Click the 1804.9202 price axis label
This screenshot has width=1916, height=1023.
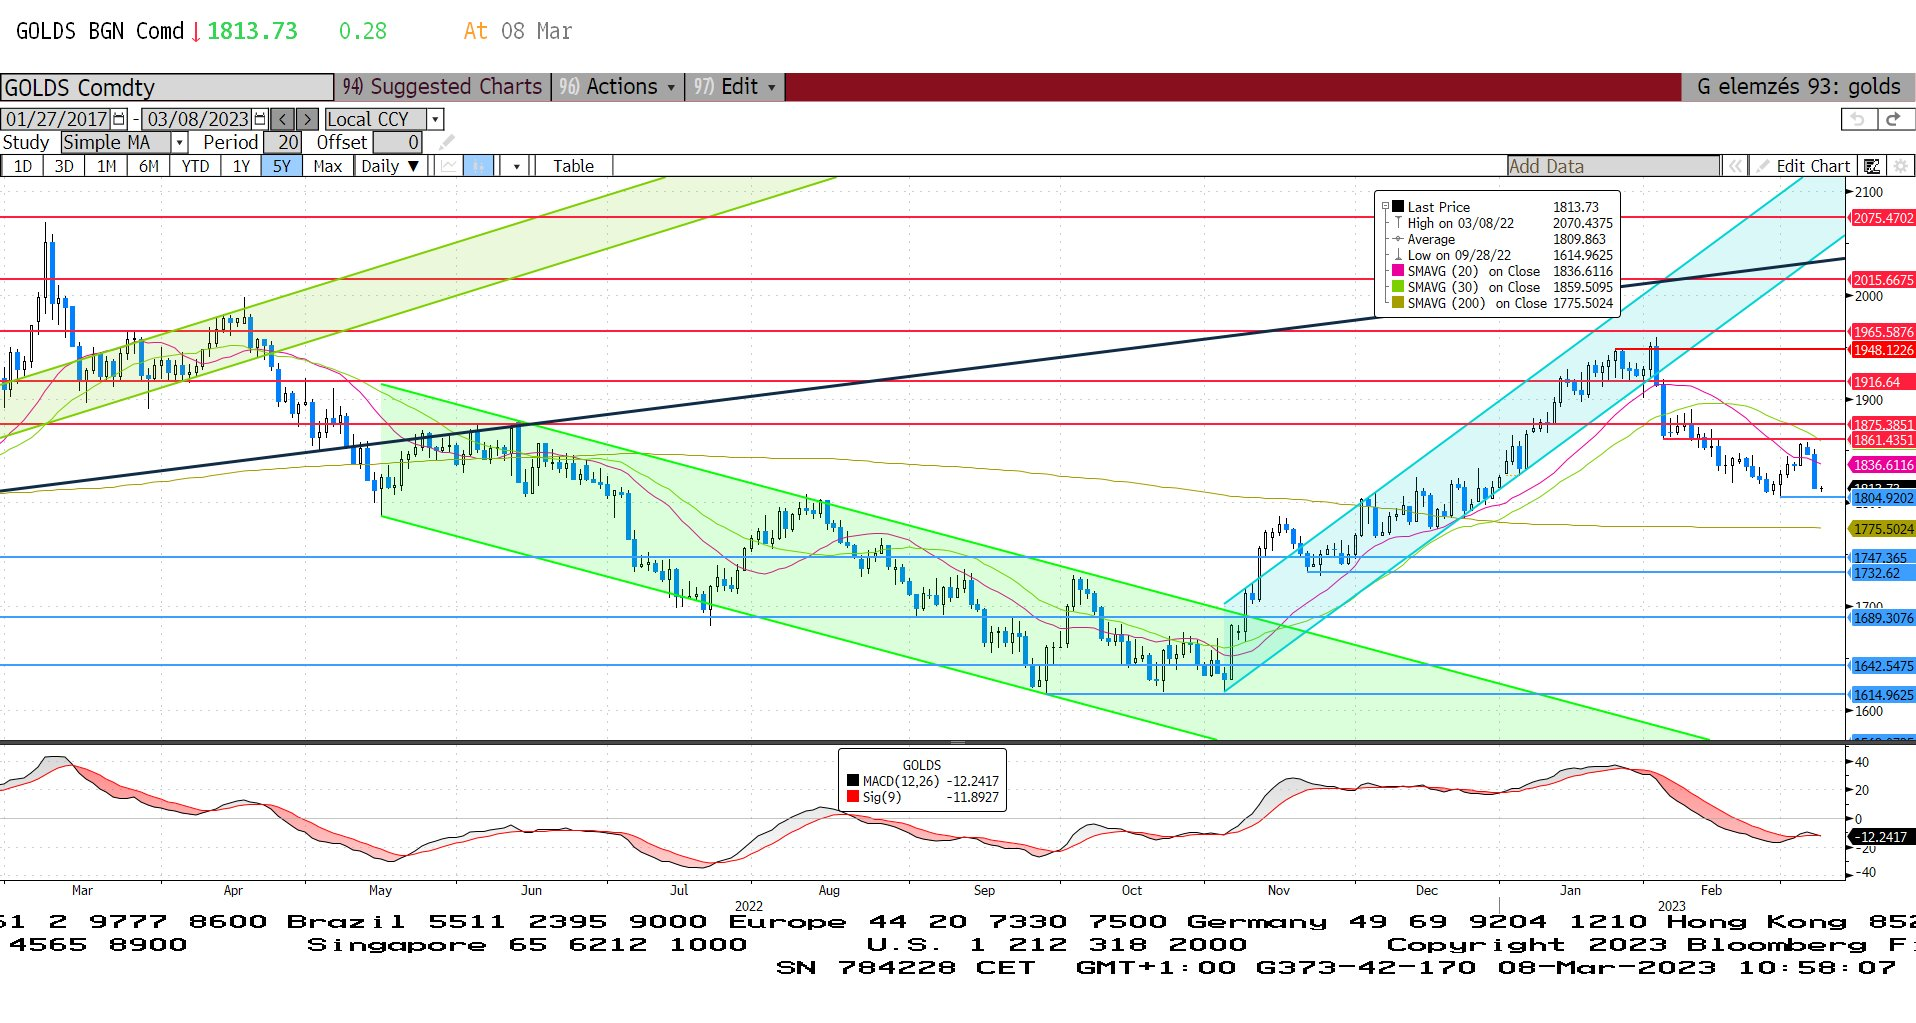(1882, 498)
